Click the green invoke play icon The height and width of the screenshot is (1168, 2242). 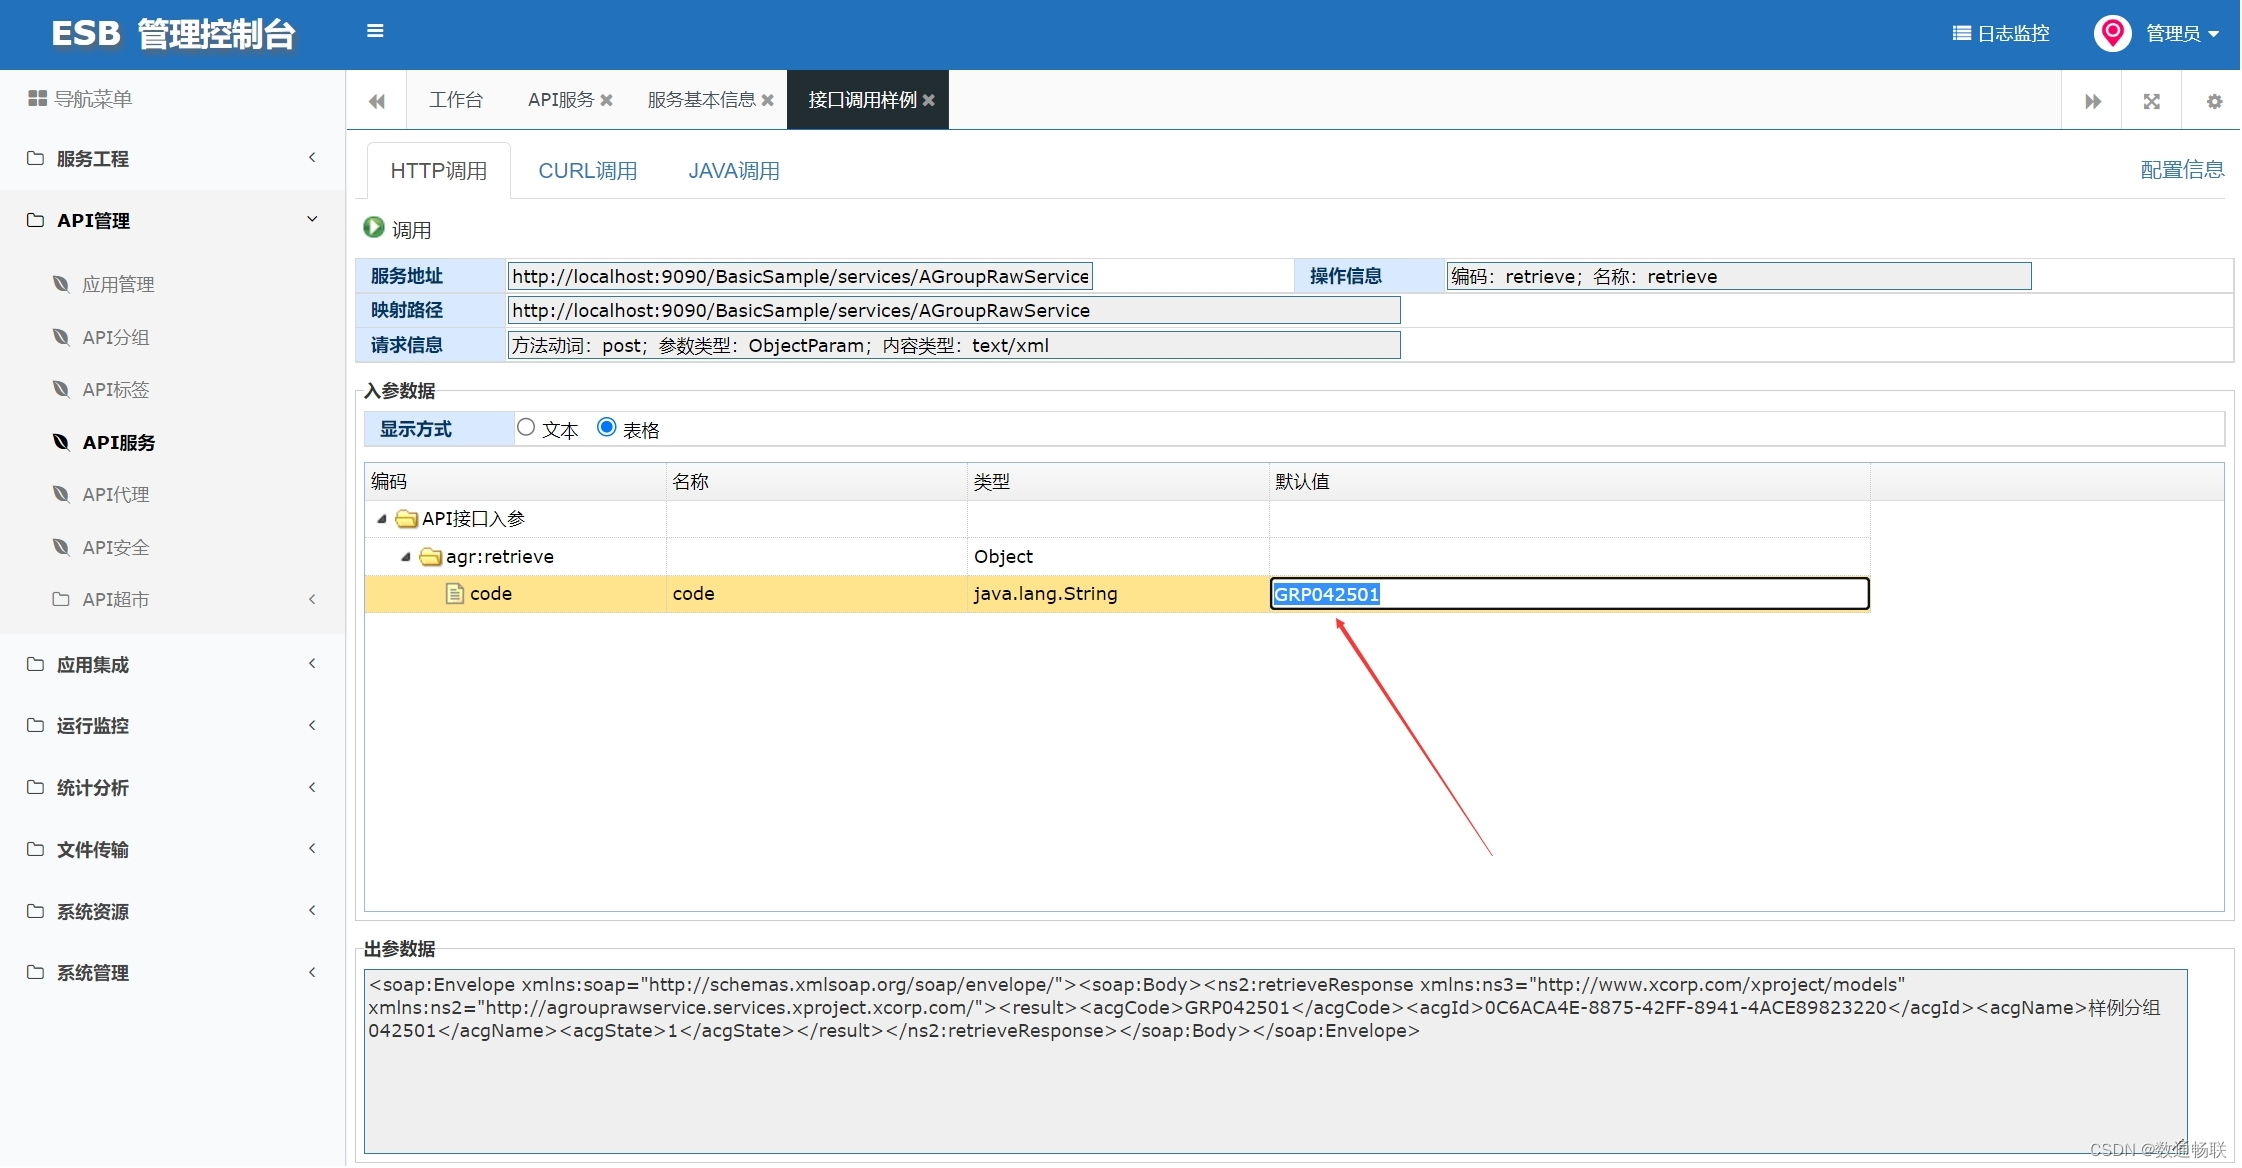pos(374,228)
